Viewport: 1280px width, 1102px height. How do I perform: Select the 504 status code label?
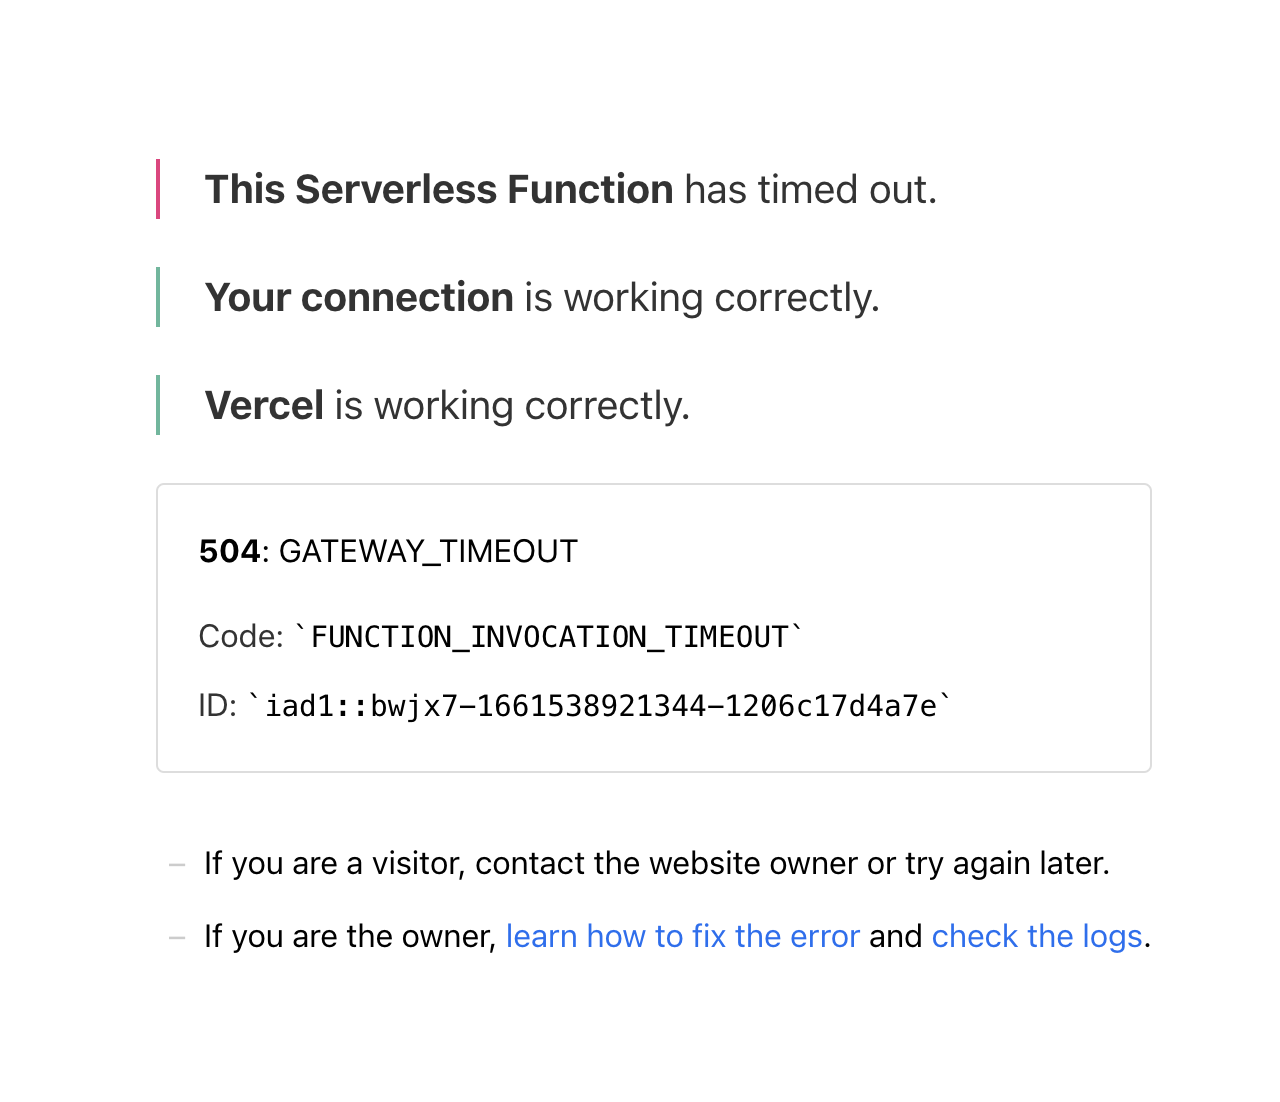coord(227,551)
